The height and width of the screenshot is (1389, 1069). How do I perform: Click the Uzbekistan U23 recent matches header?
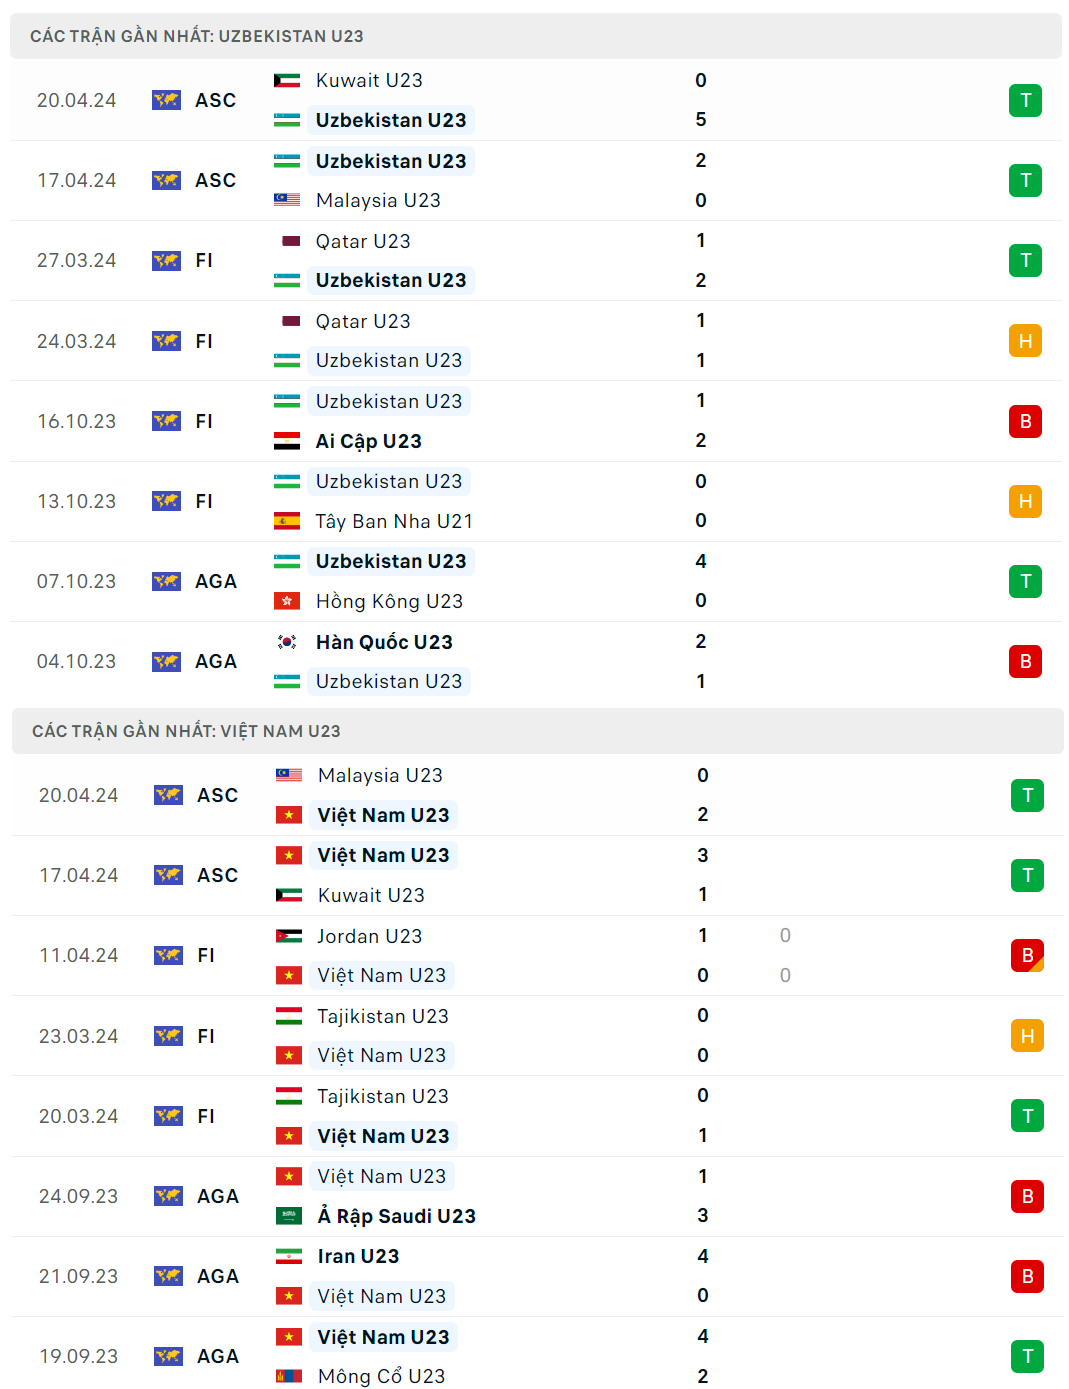(x=197, y=36)
